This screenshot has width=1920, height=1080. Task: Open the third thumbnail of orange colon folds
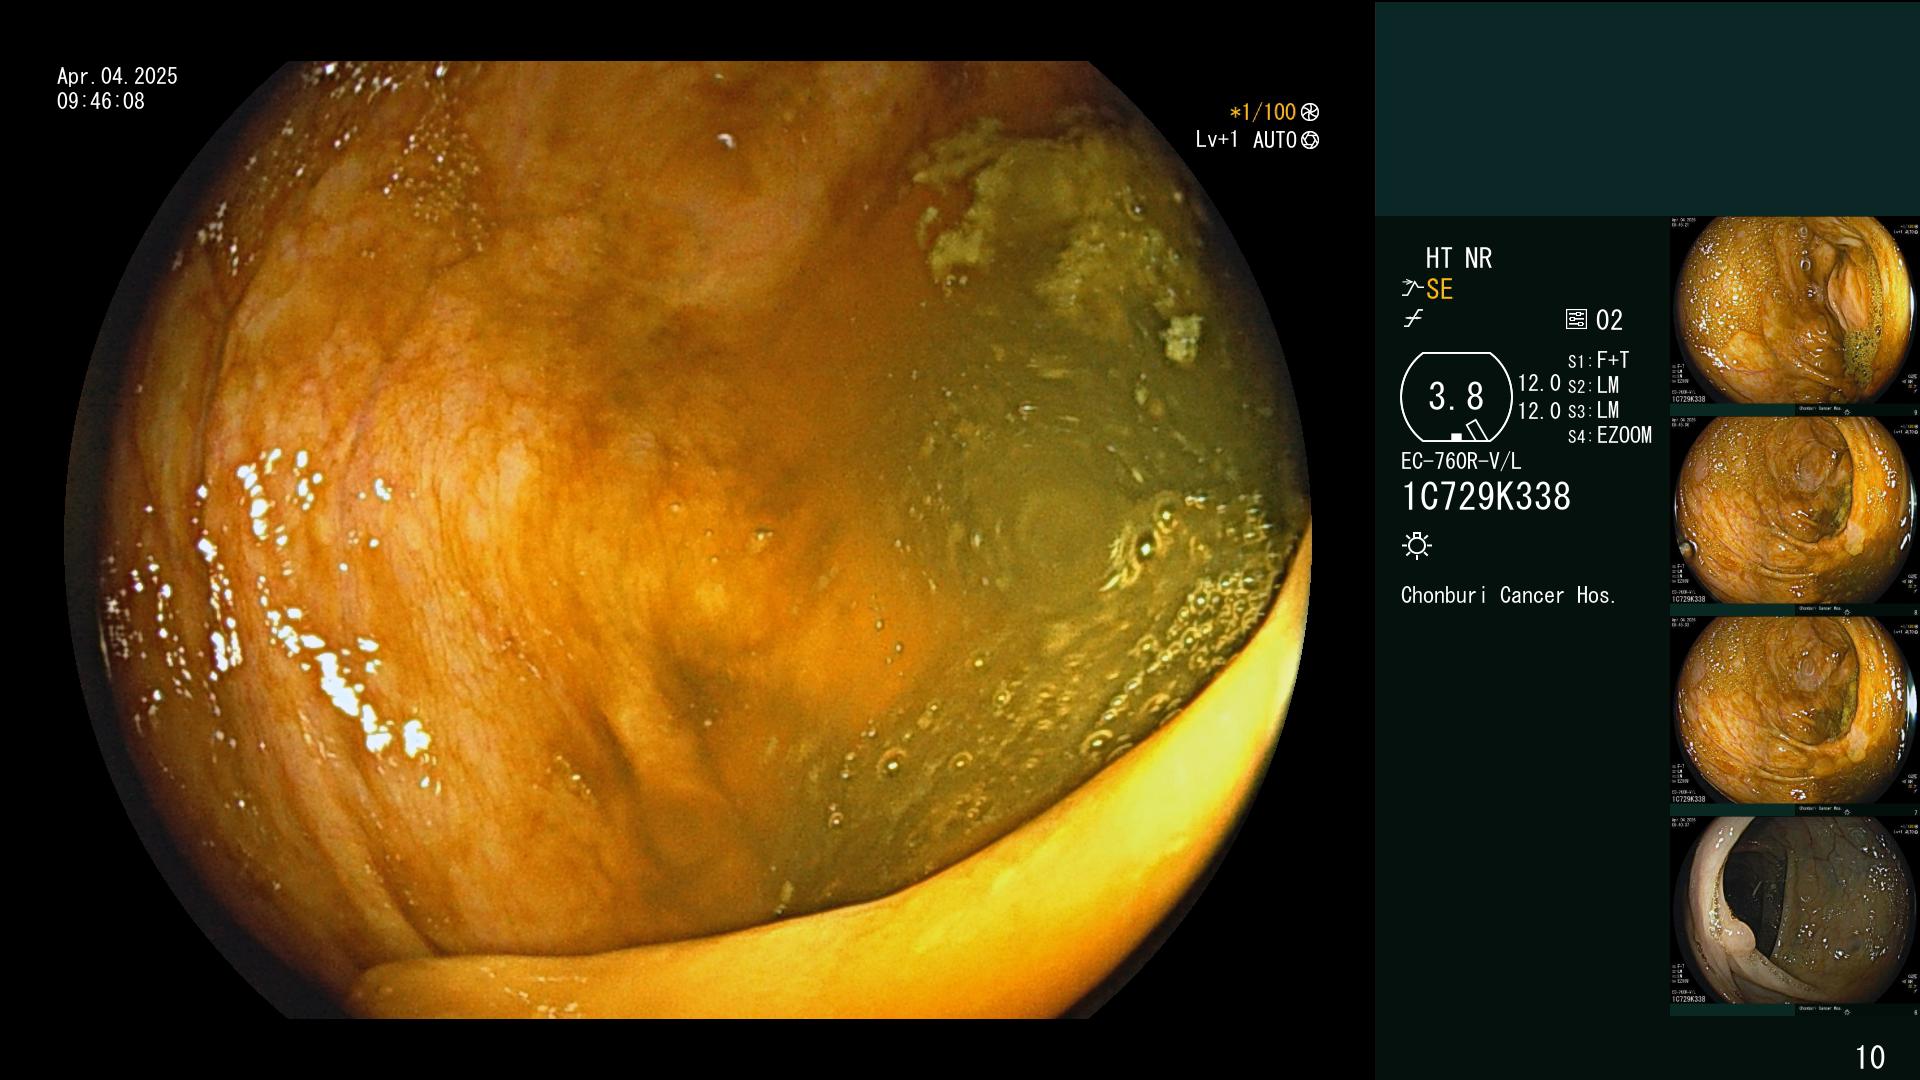pos(1794,712)
